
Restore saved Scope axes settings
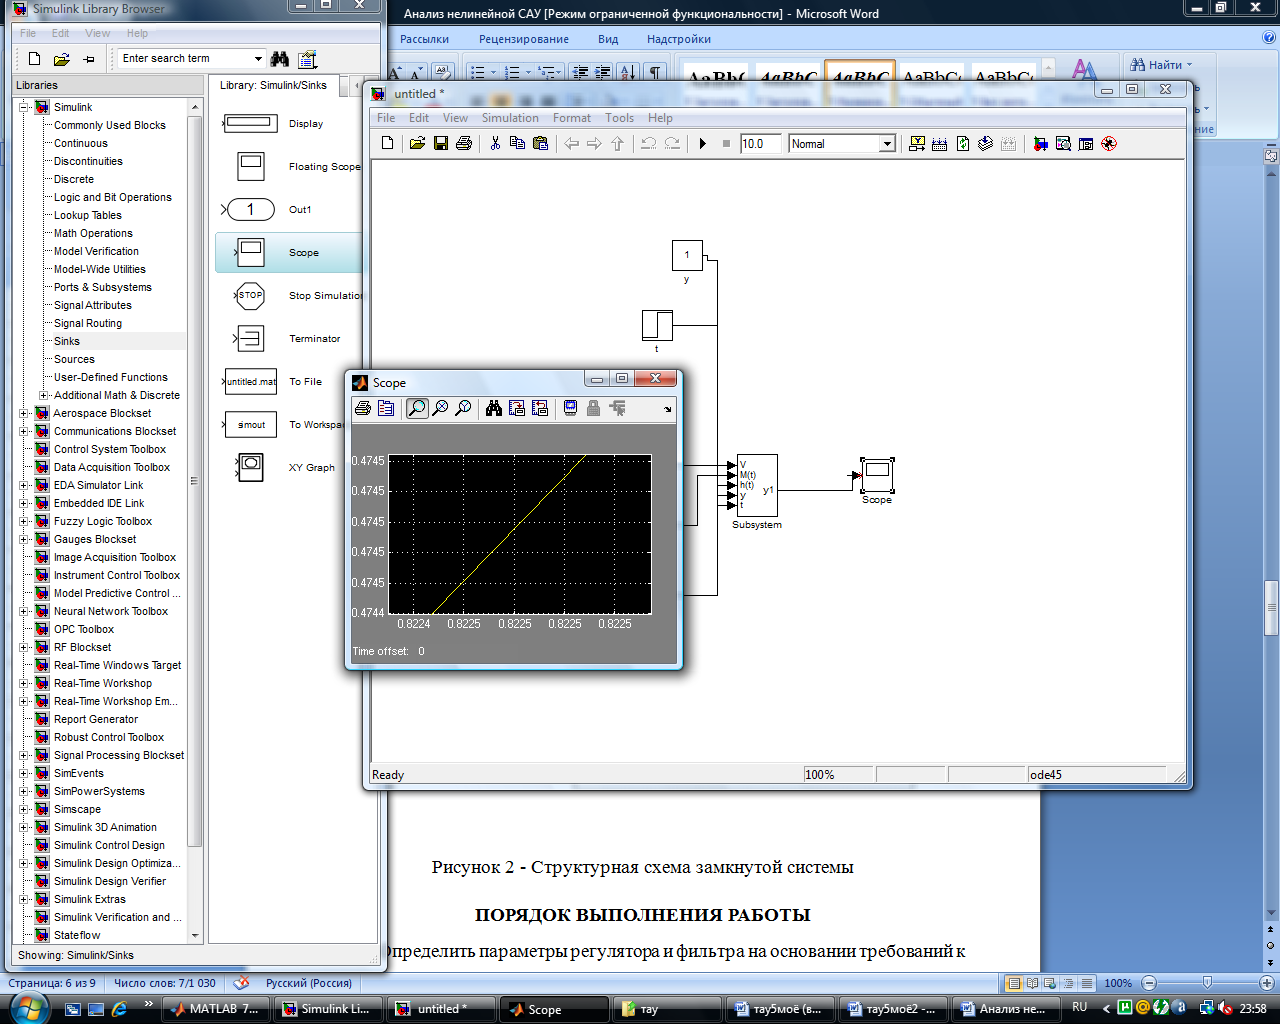click(540, 408)
